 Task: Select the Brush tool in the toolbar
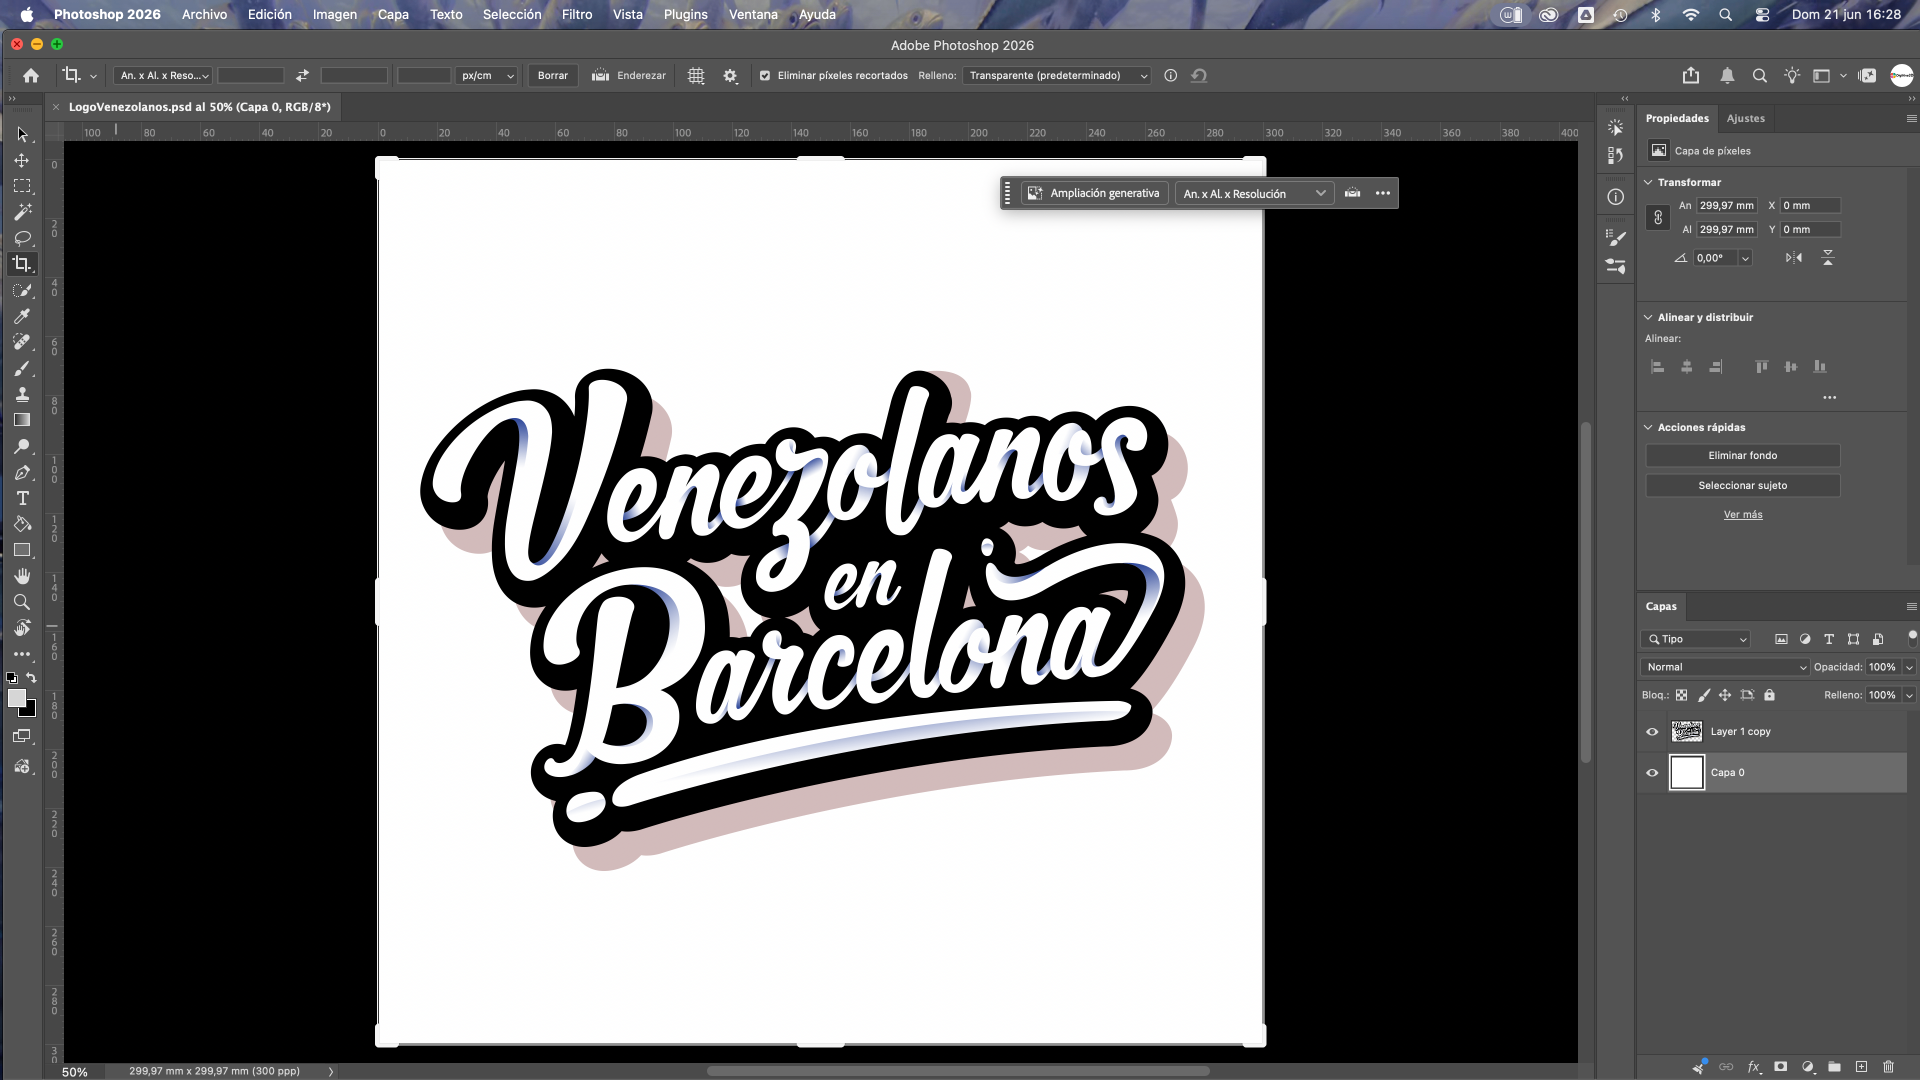tap(22, 368)
